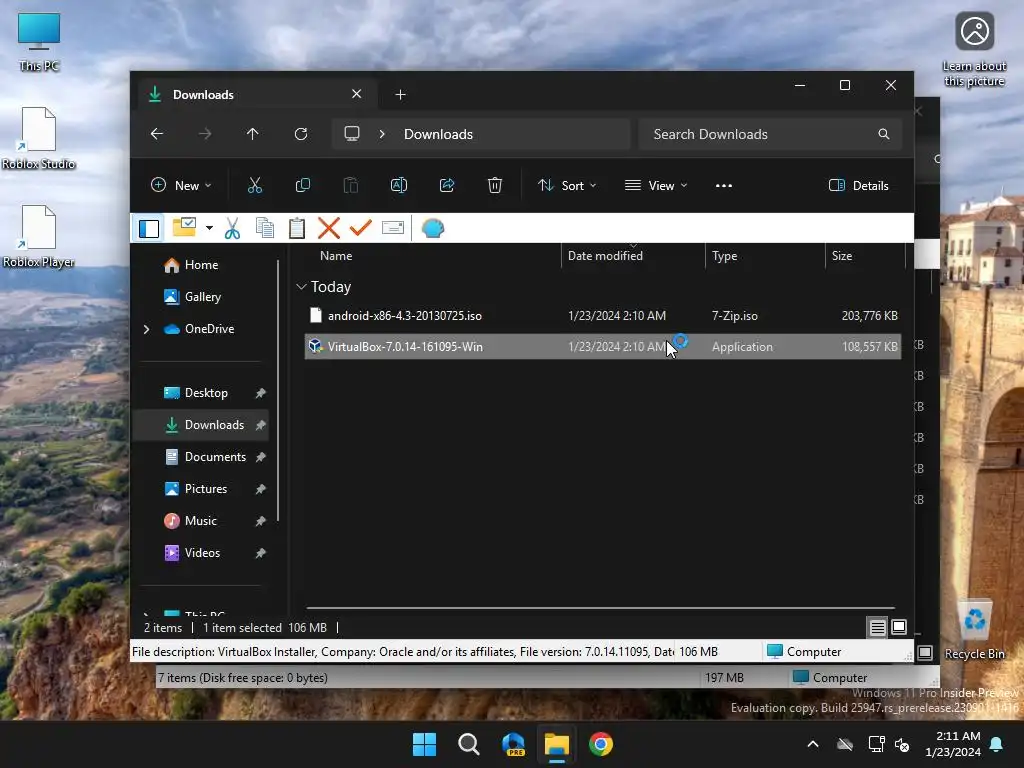Click the Share icon in the command bar
Viewport: 1024px width, 768px height.
point(447,185)
